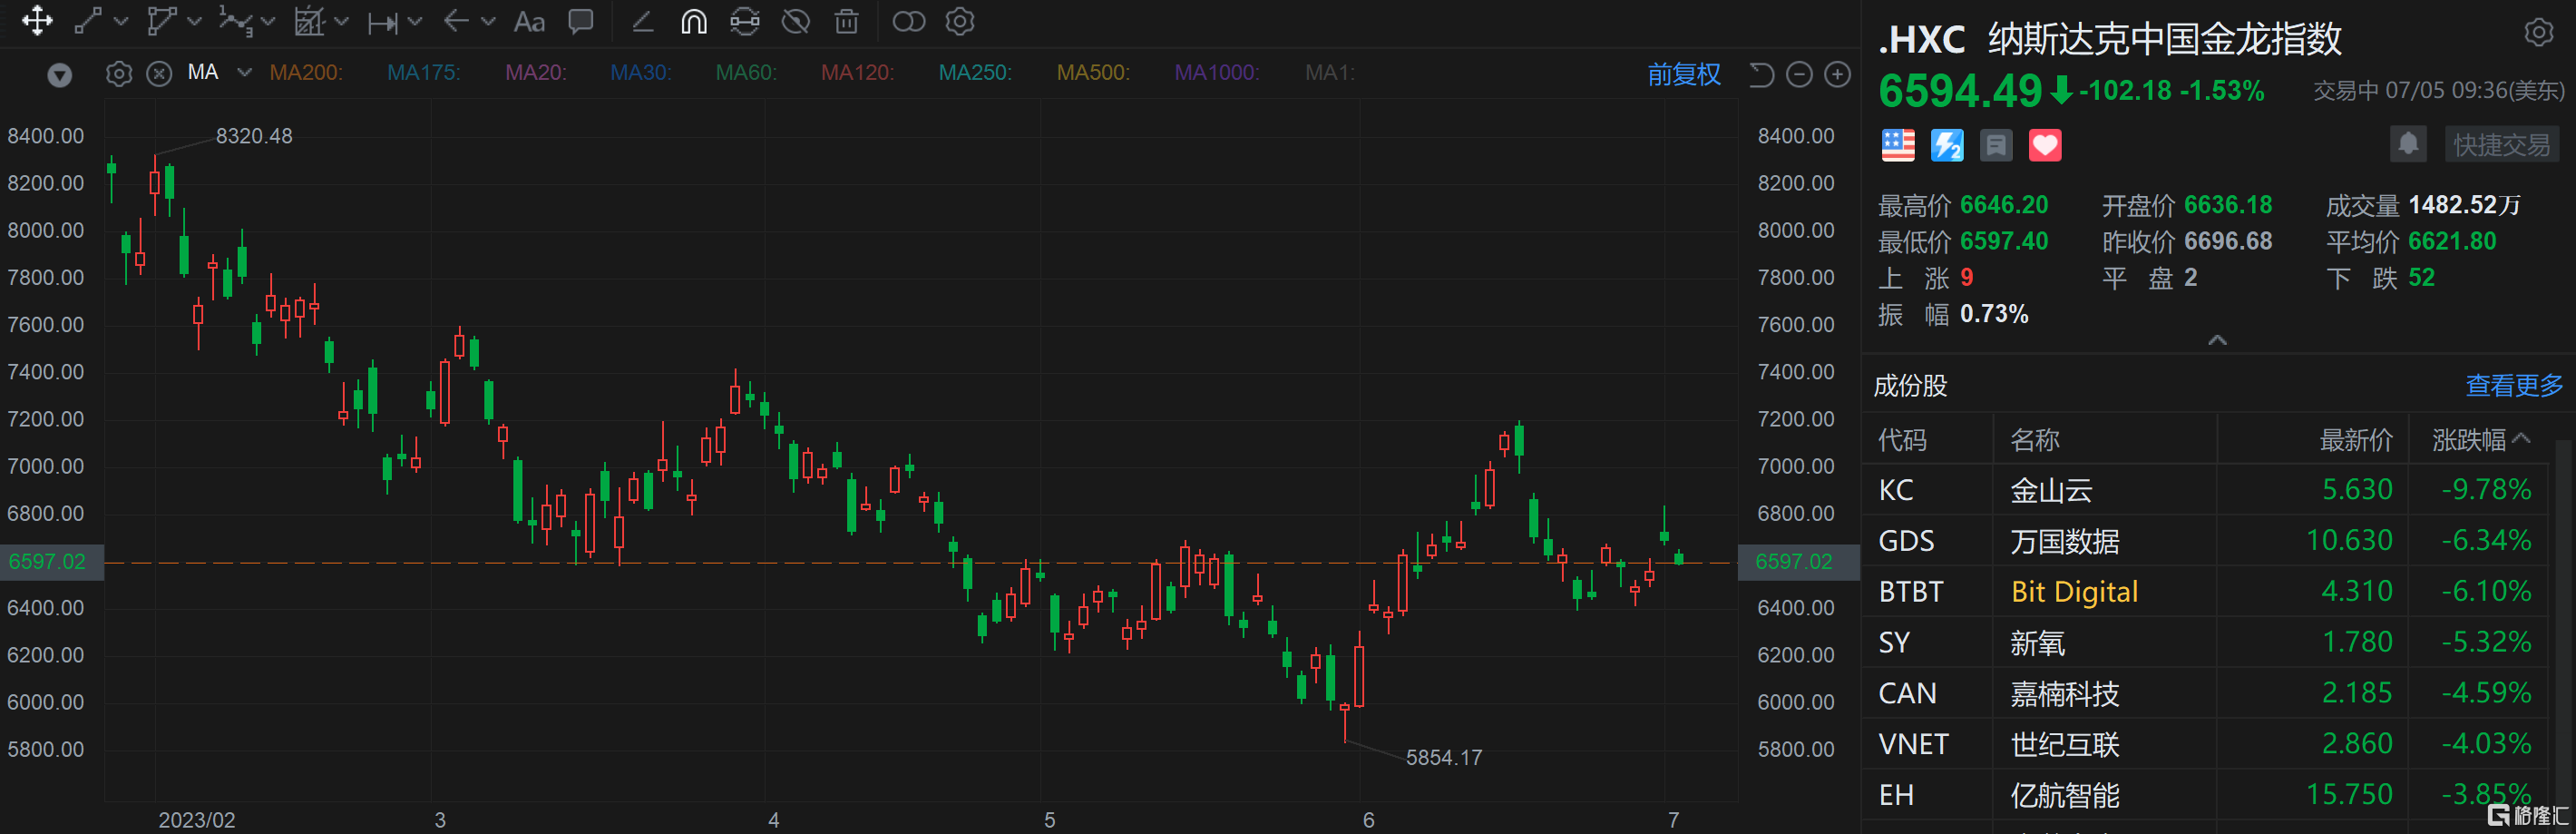The height and width of the screenshot is (834, 2576).
Task: Toggle the continuous drawing sync mode
Action: [745, 21]
